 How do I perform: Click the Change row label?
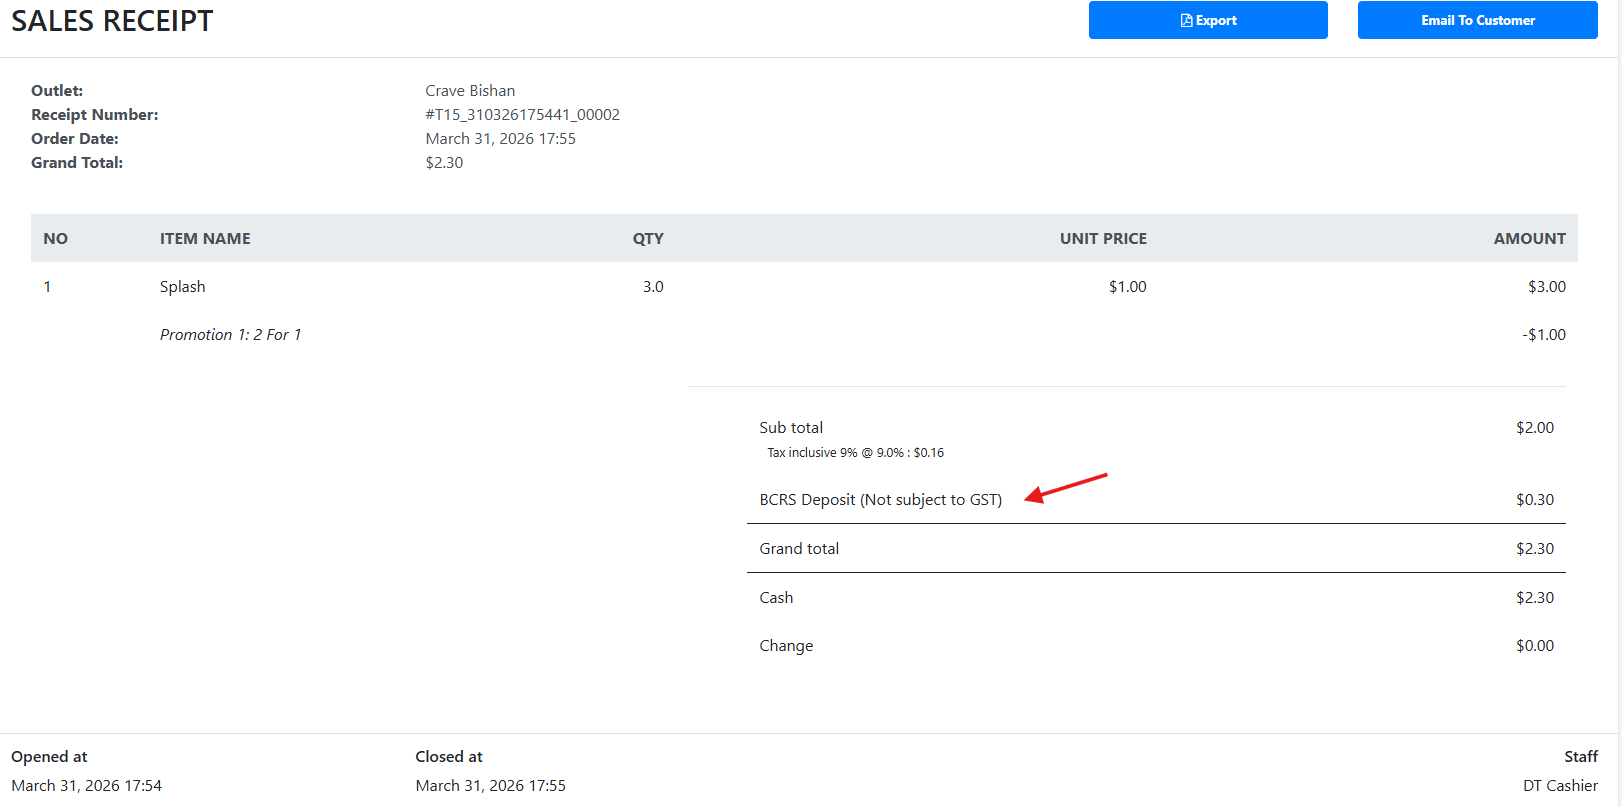click(786, 646)
